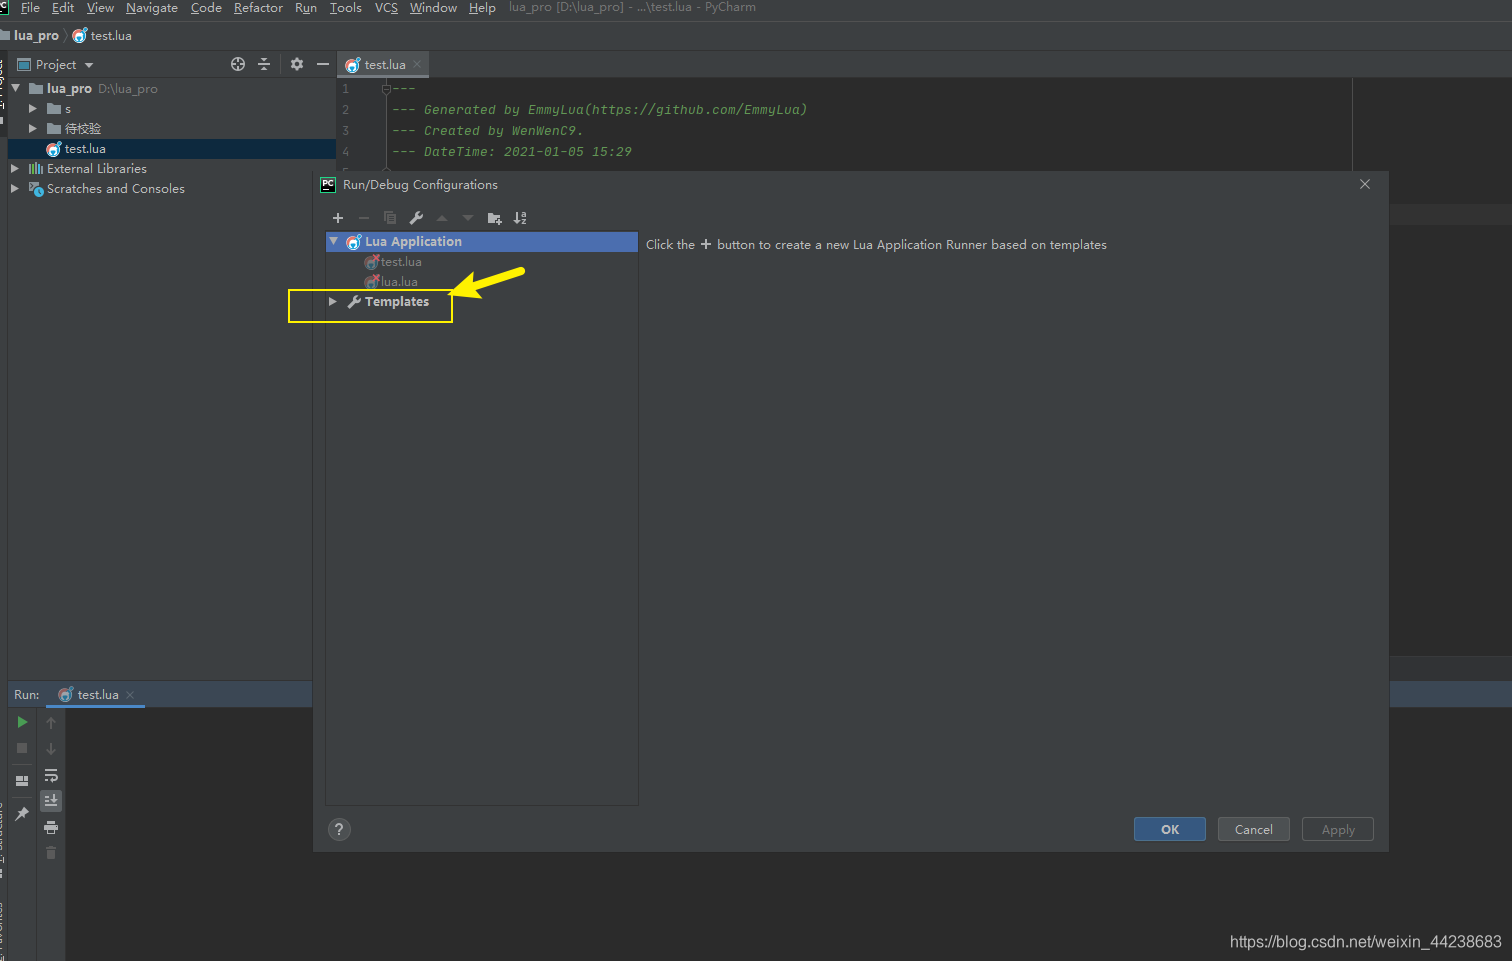Open the VCS menu

point(386,7)
